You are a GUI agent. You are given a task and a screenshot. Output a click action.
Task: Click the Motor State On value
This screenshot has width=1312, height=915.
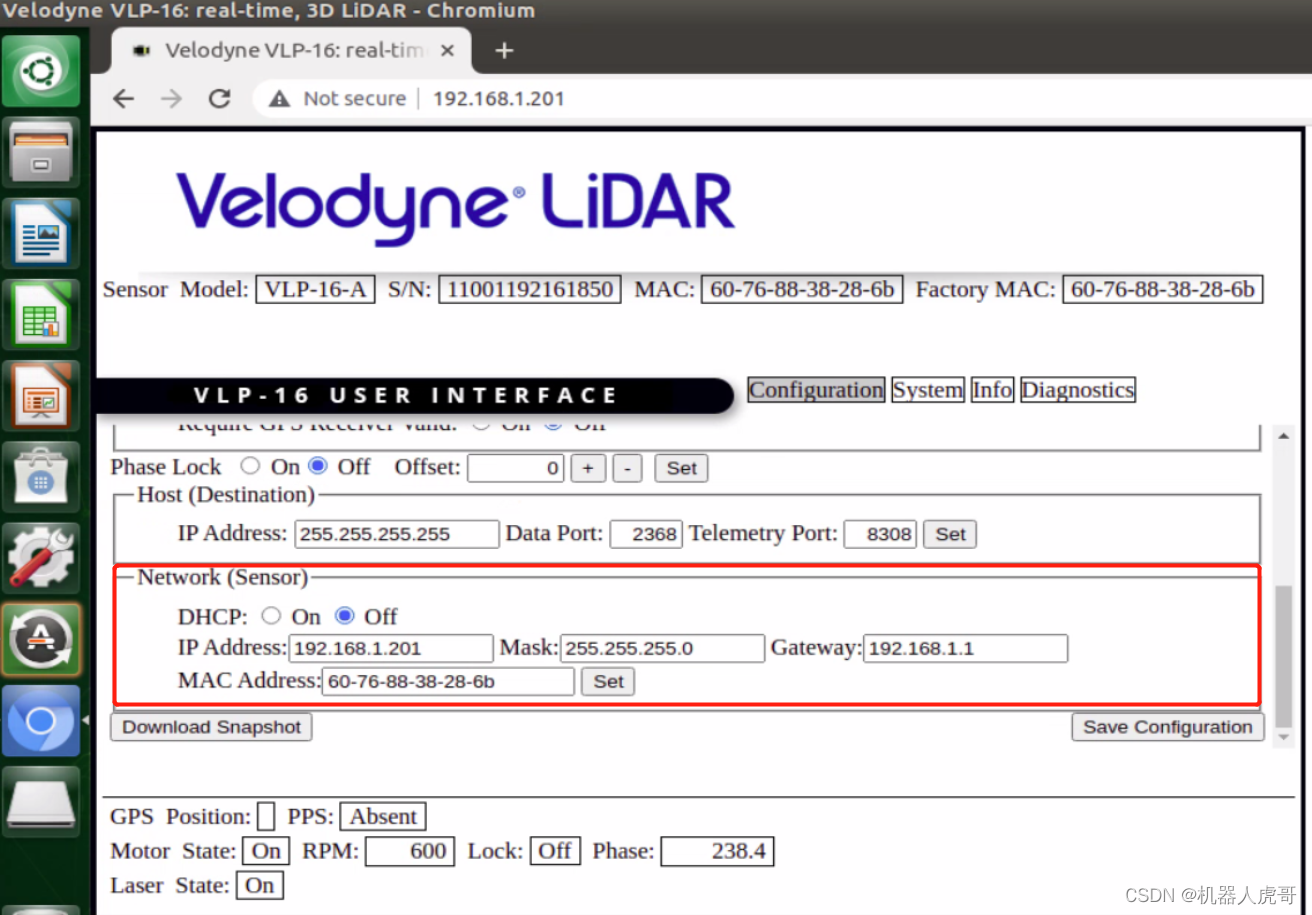pos(266,852)
